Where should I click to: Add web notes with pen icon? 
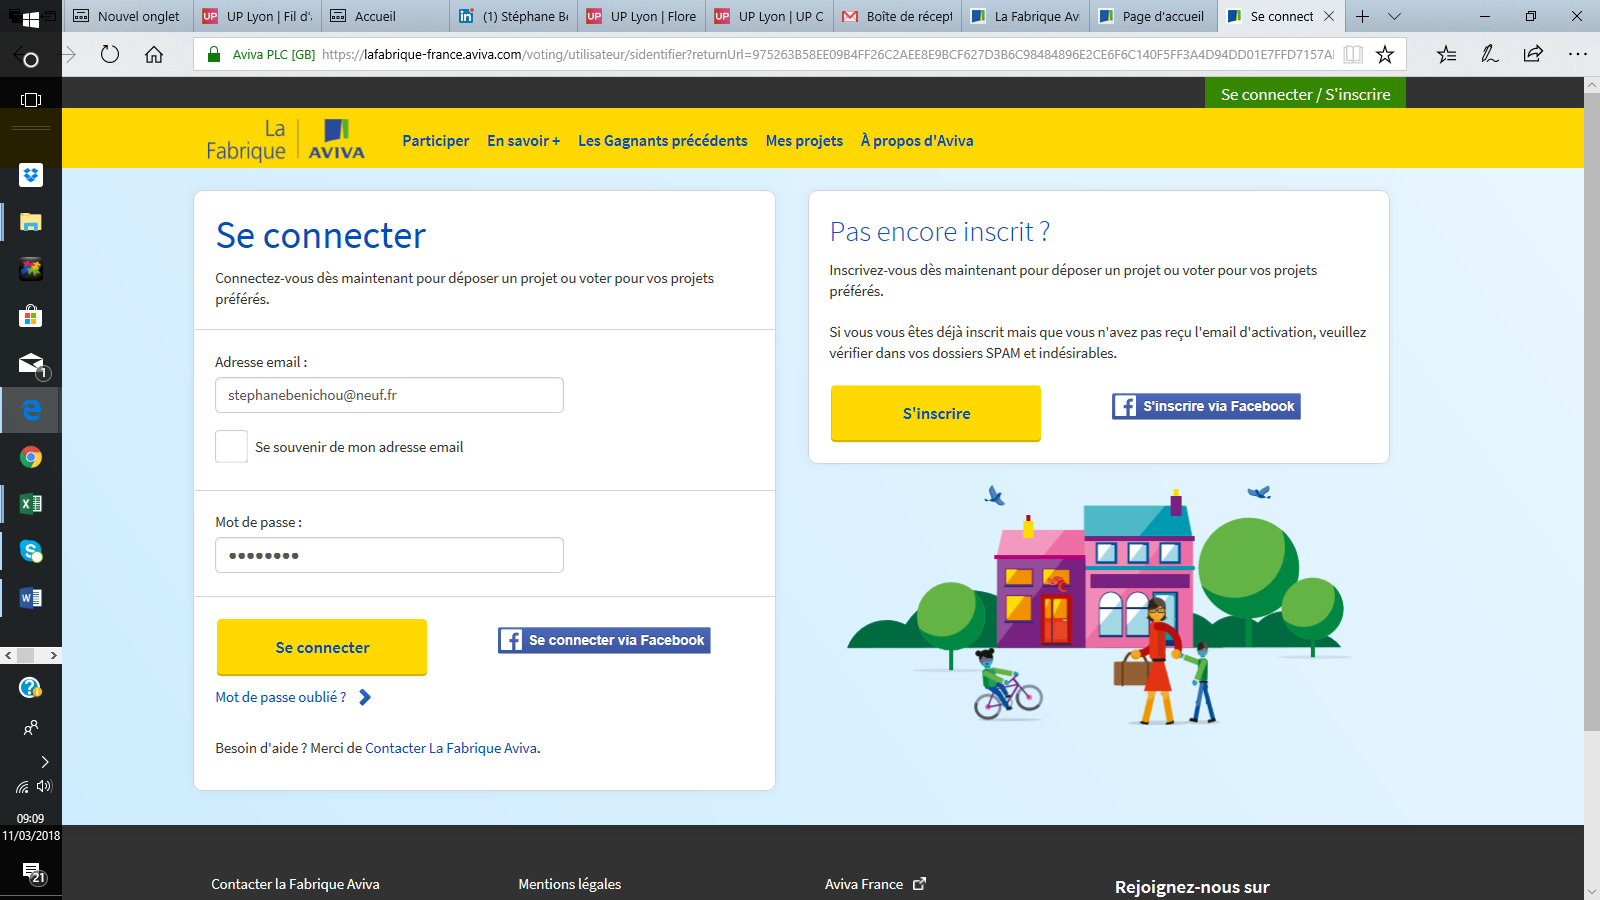pos(1490,54)
